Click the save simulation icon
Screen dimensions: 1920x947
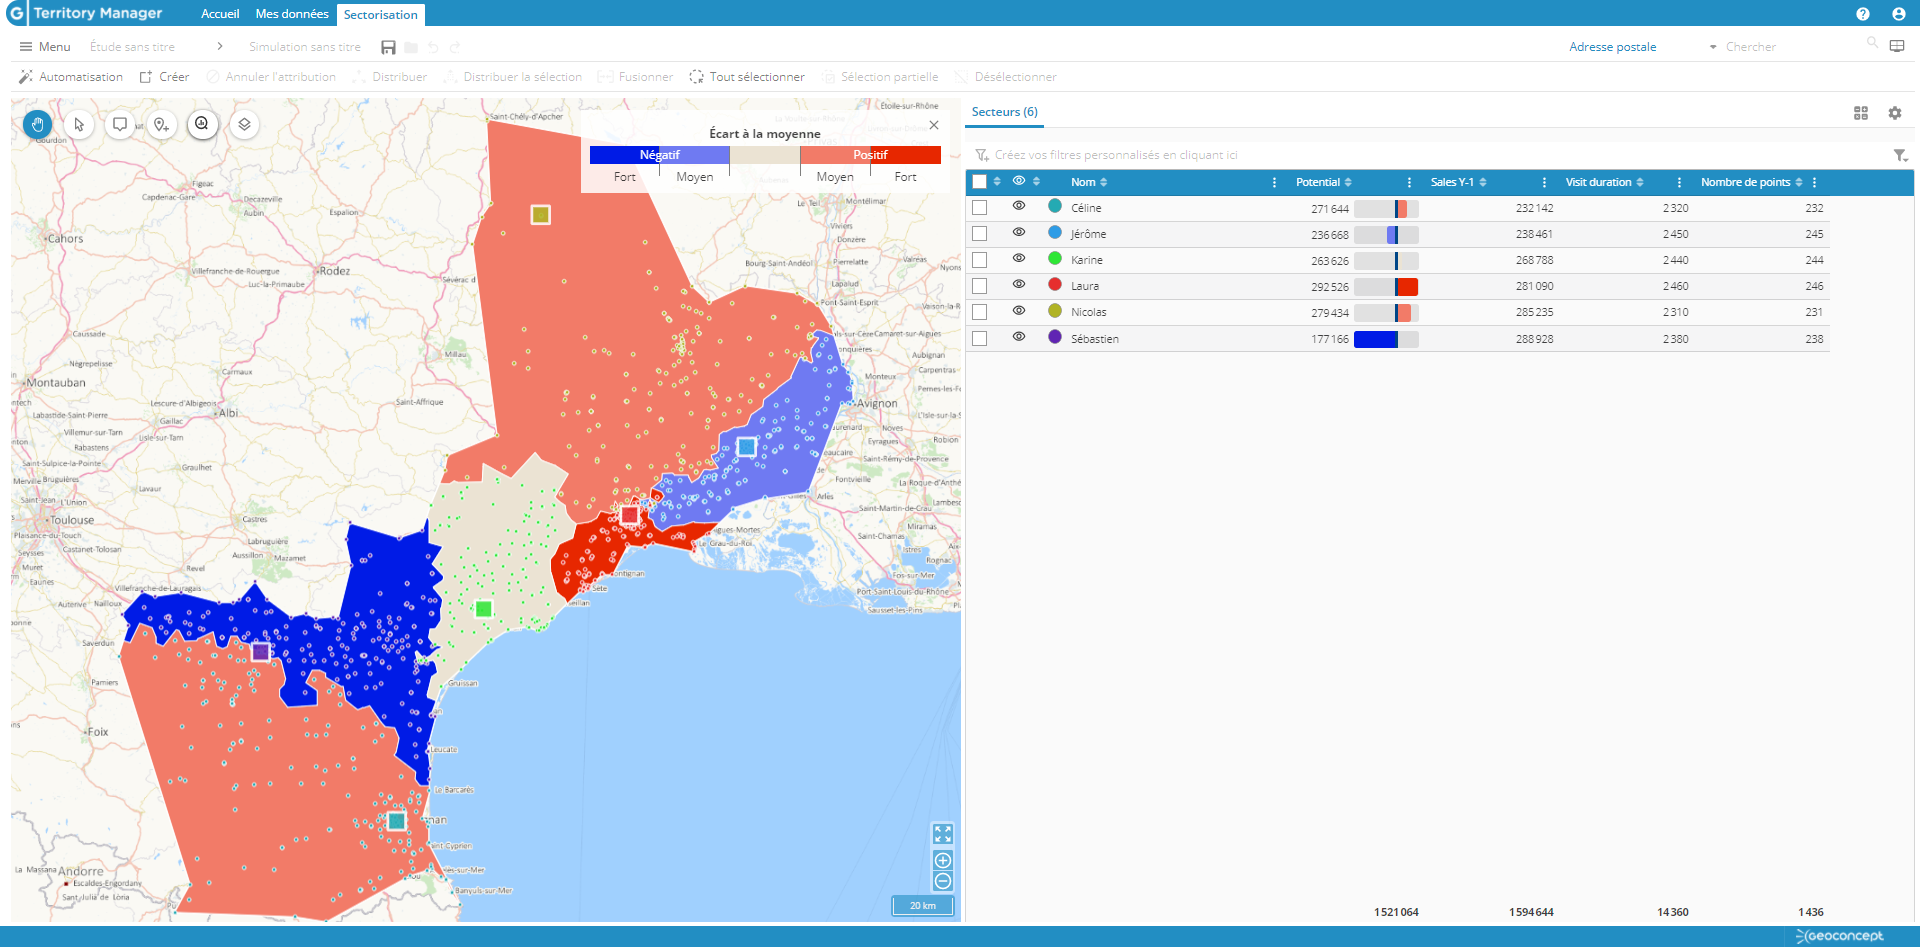(x=388, y=47)
